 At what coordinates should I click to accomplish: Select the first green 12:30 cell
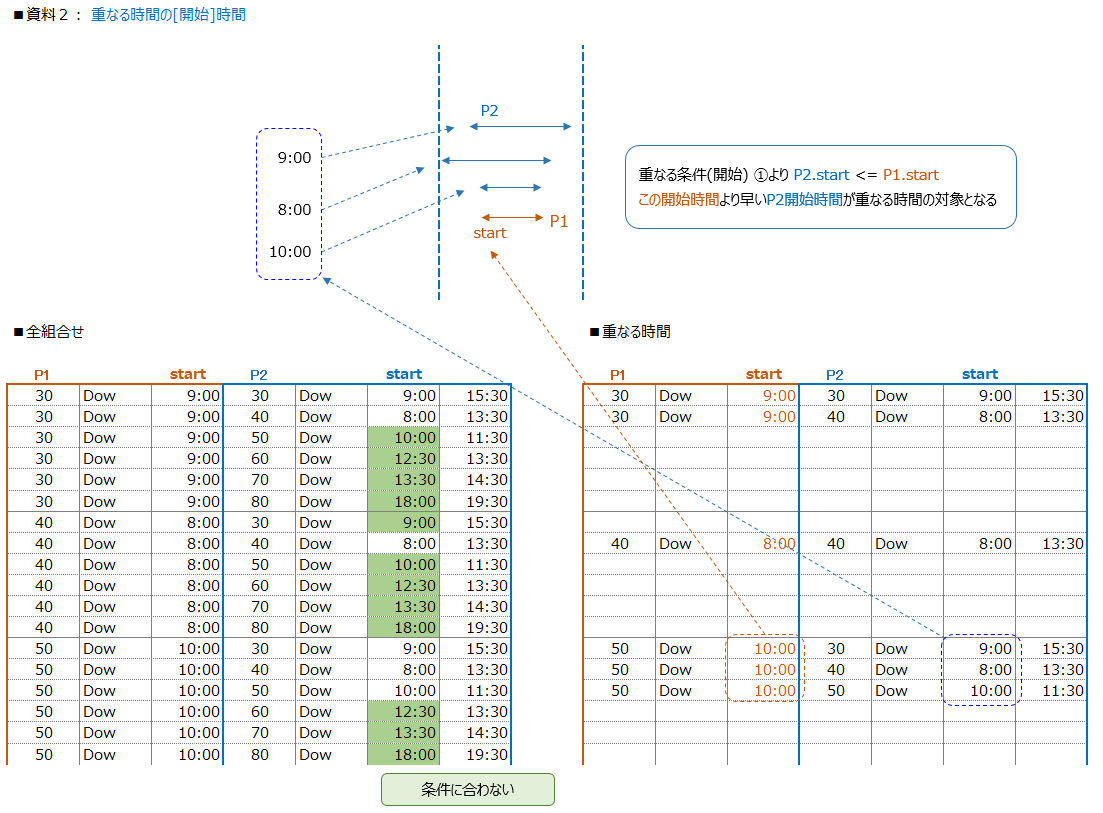point(404,459)
